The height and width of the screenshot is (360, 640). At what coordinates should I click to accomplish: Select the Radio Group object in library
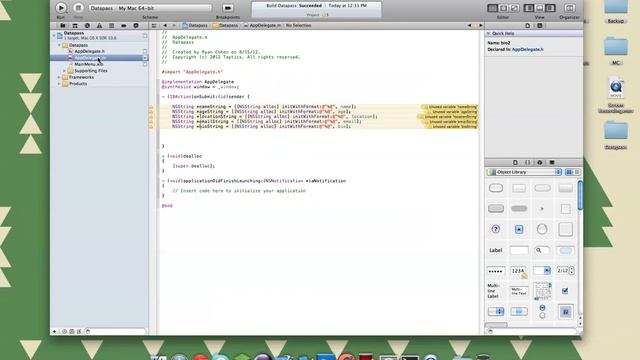point(542,311)
